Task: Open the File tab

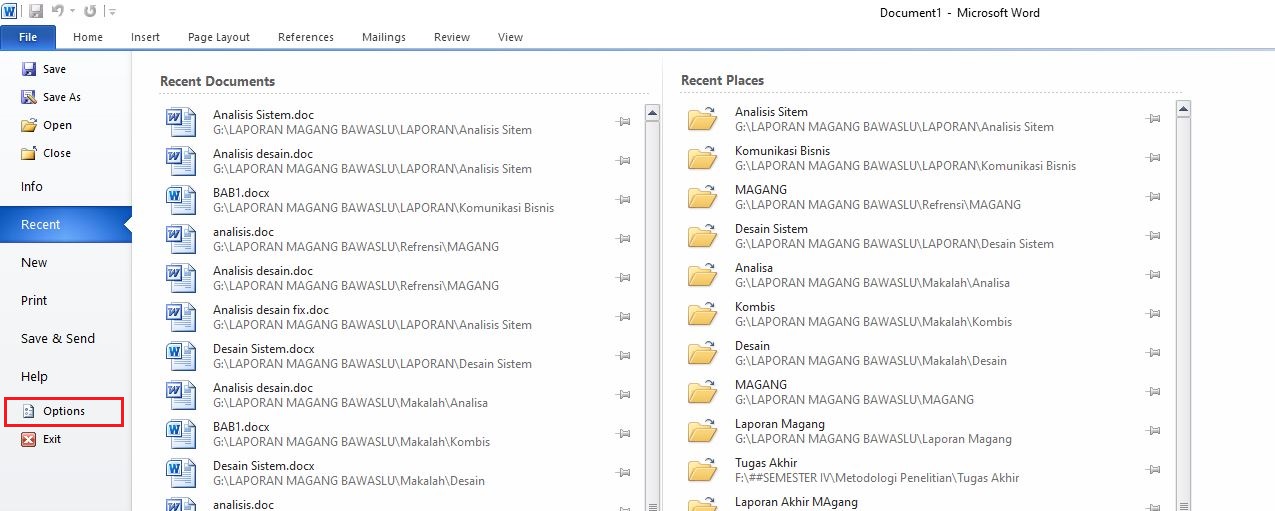Action: coord(28,37)
